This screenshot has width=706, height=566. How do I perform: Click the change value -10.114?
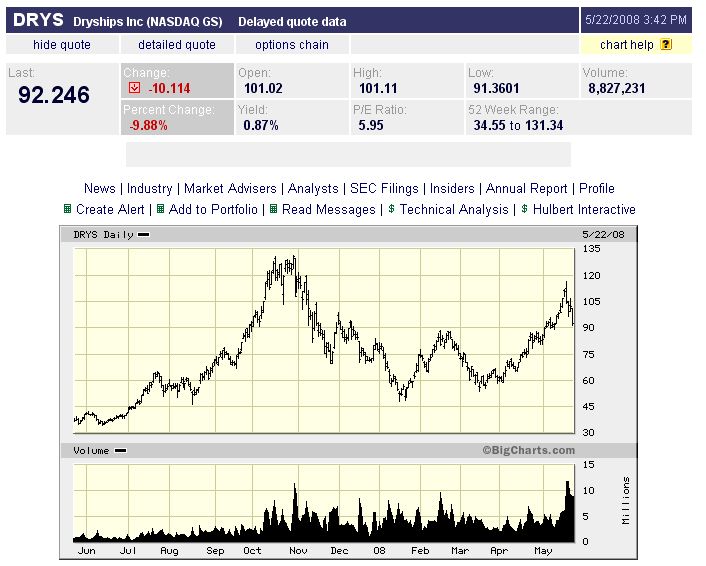pos(169,88)
